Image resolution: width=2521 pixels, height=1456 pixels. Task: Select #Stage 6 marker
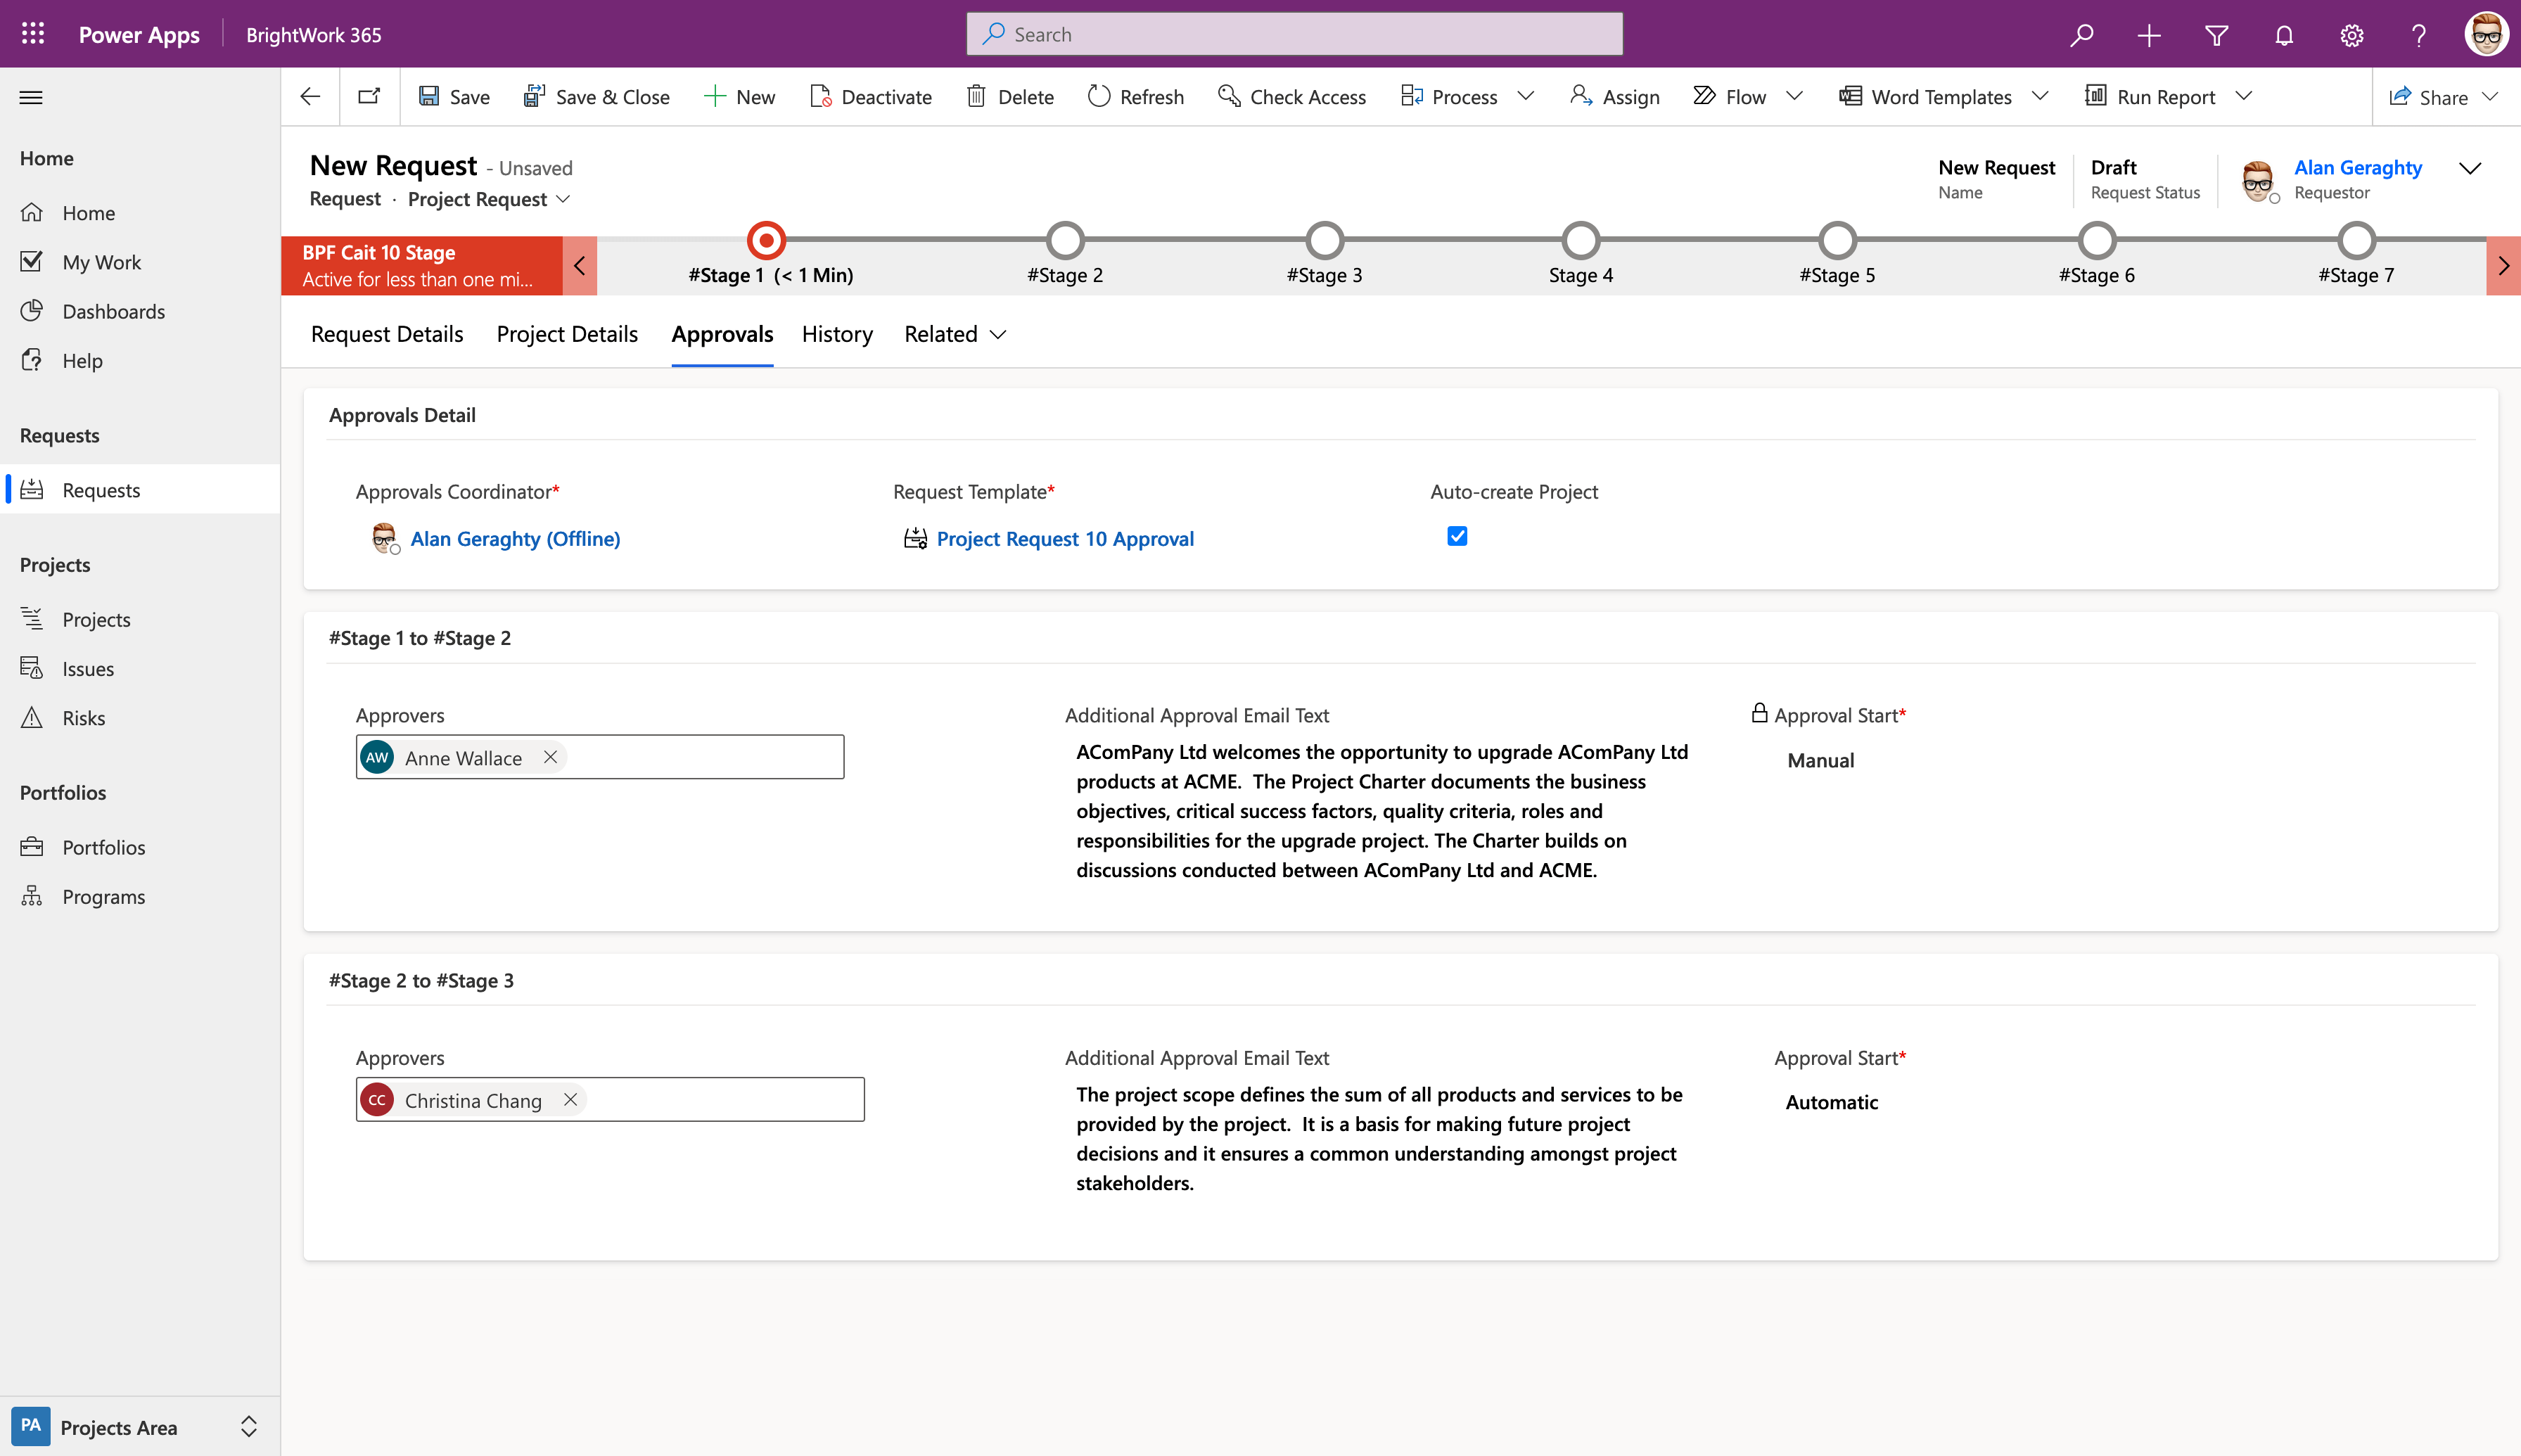(x=2097, y=240)
